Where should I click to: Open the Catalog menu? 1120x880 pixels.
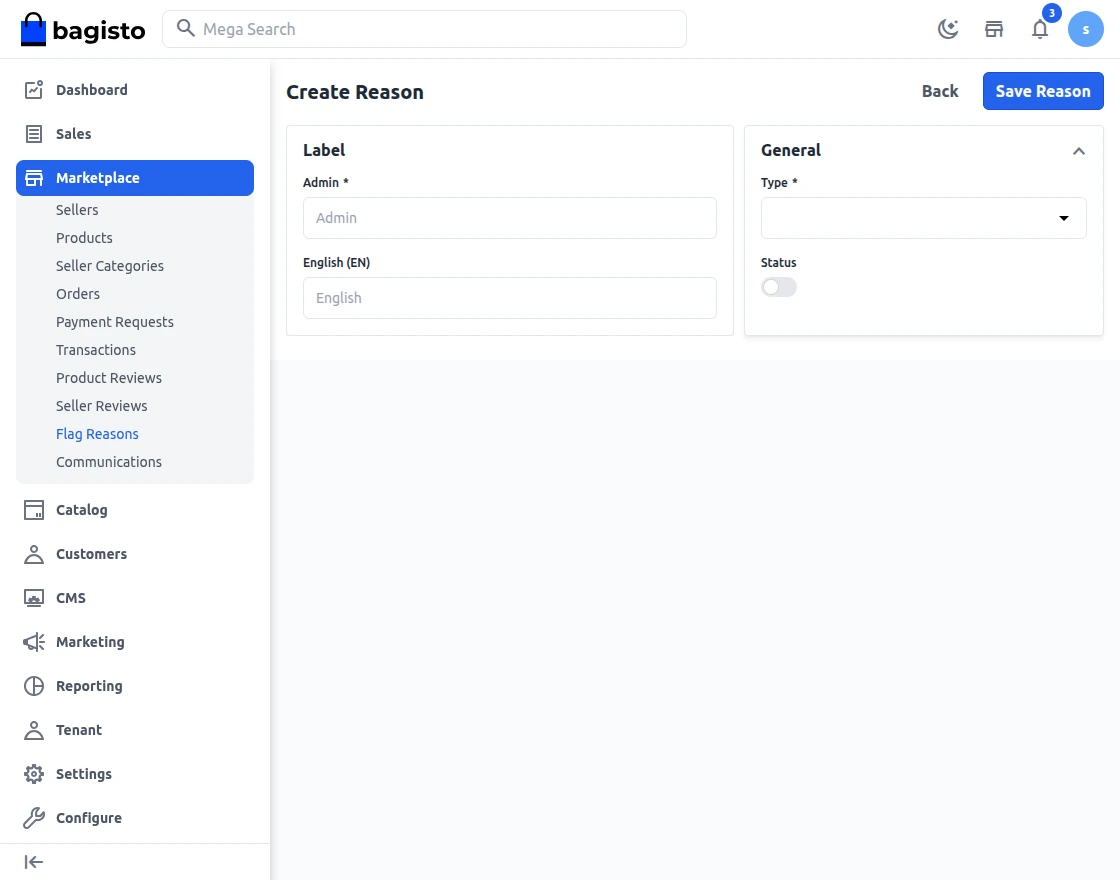[81, 510]
